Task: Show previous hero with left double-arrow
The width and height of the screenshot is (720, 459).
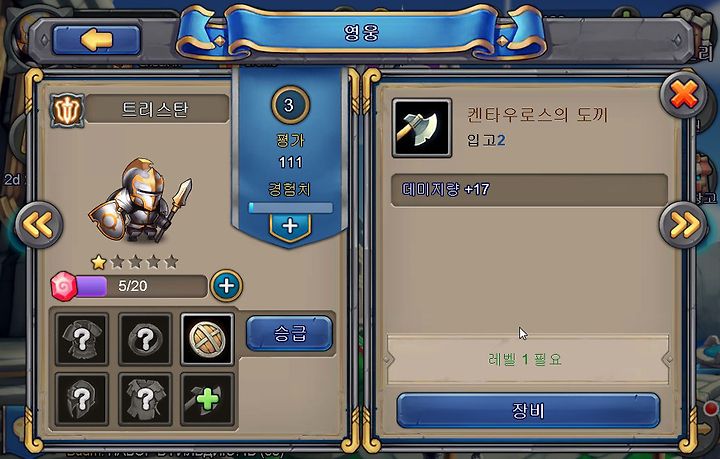Action: click(39, 224)
